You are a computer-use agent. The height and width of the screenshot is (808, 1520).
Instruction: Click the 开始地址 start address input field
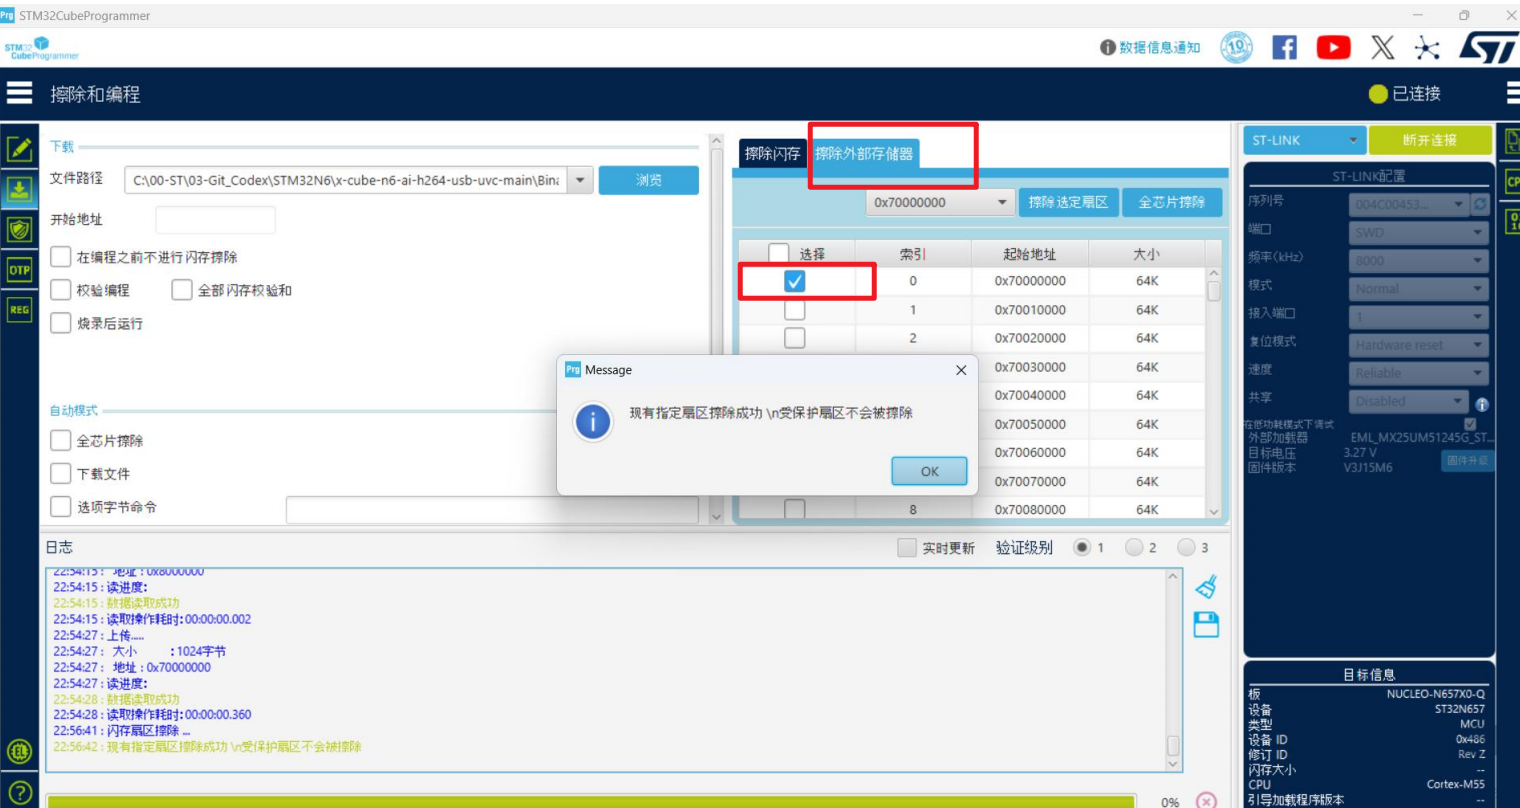[x=215, y=220]
